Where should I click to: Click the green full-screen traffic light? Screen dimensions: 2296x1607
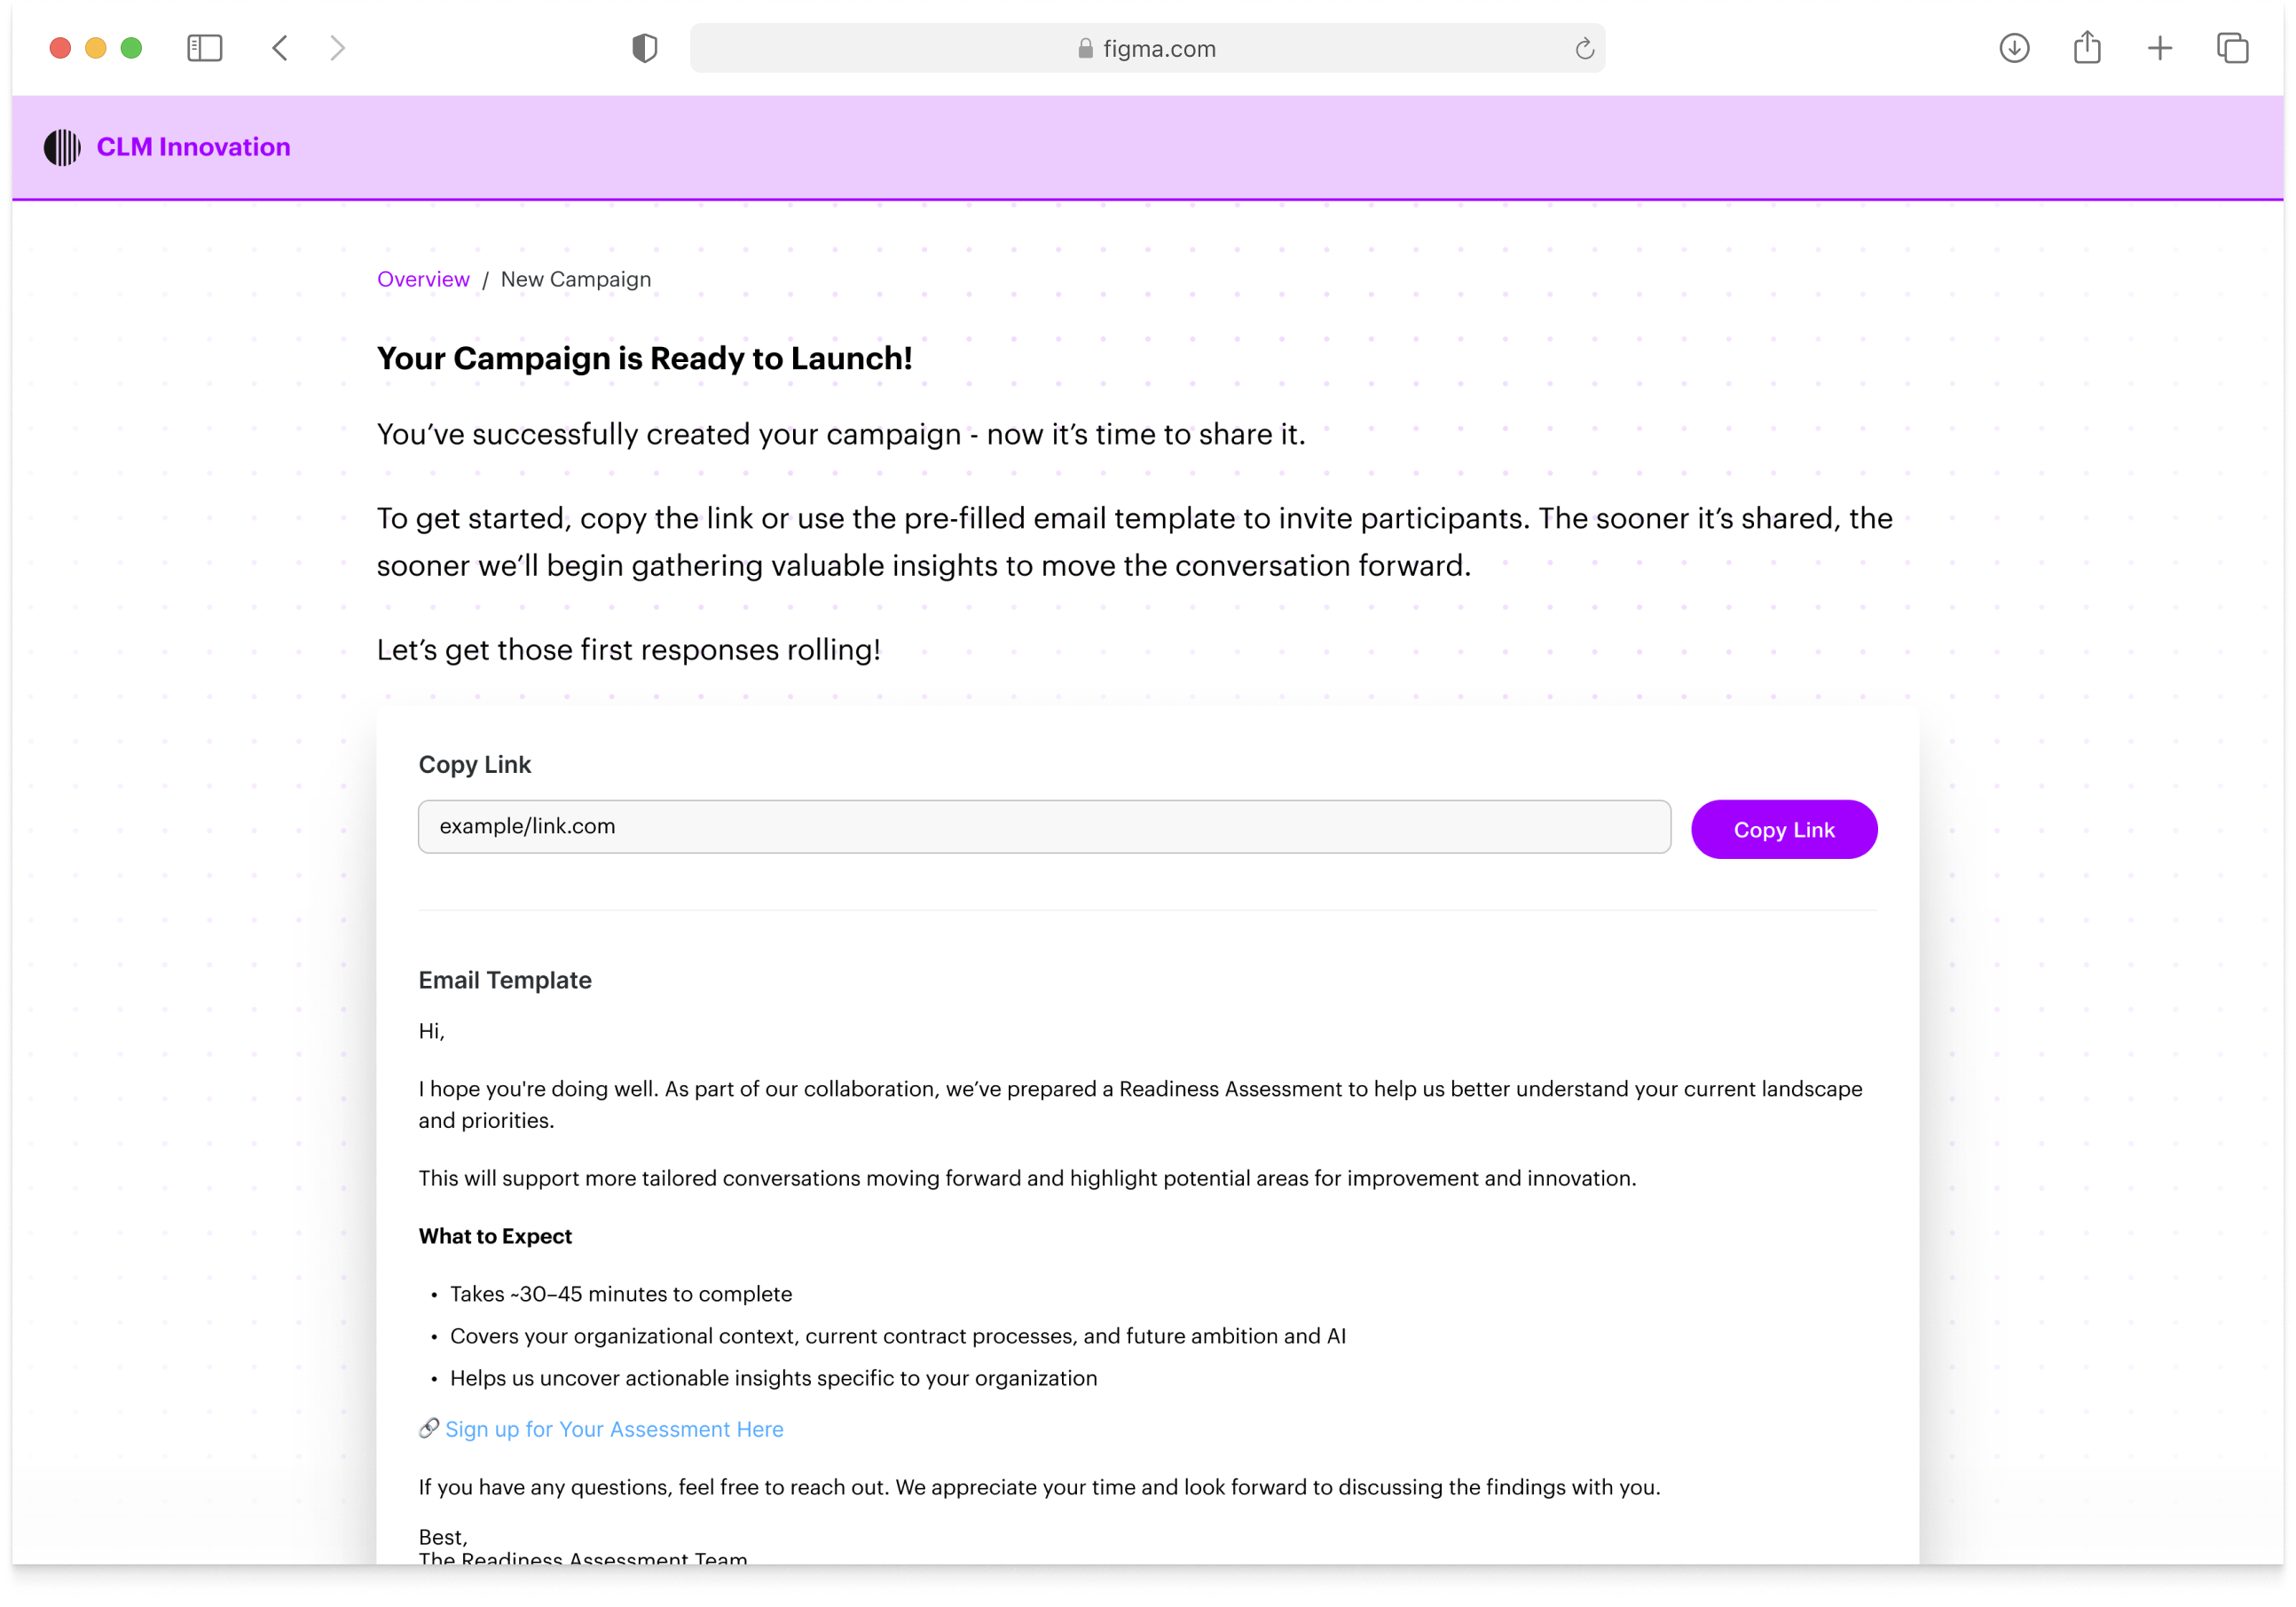[x=131, y=47]
